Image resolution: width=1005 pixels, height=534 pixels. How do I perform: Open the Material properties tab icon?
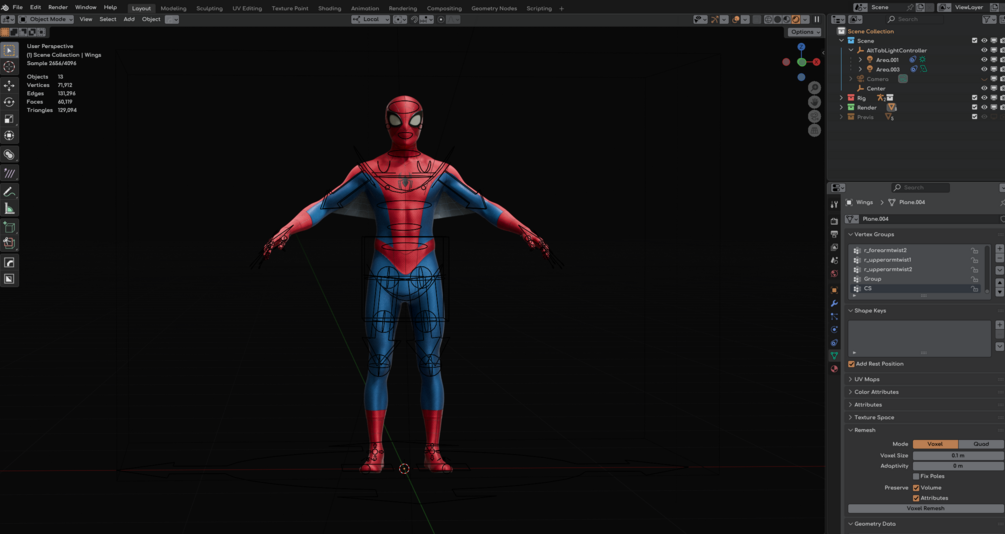click(834, 368)
